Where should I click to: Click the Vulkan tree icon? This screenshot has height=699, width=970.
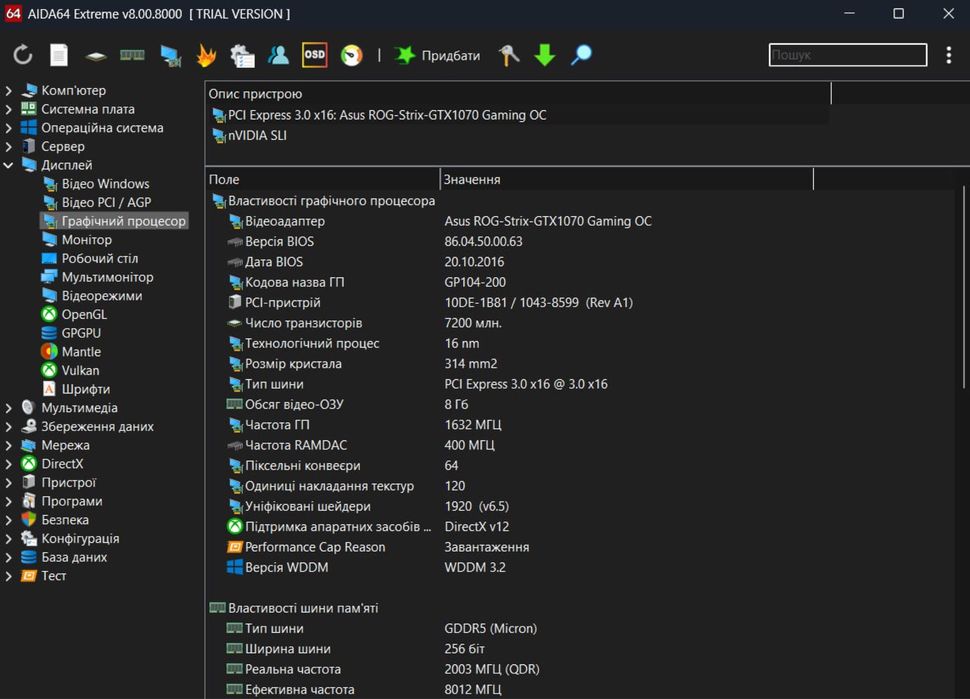(49, 370)
